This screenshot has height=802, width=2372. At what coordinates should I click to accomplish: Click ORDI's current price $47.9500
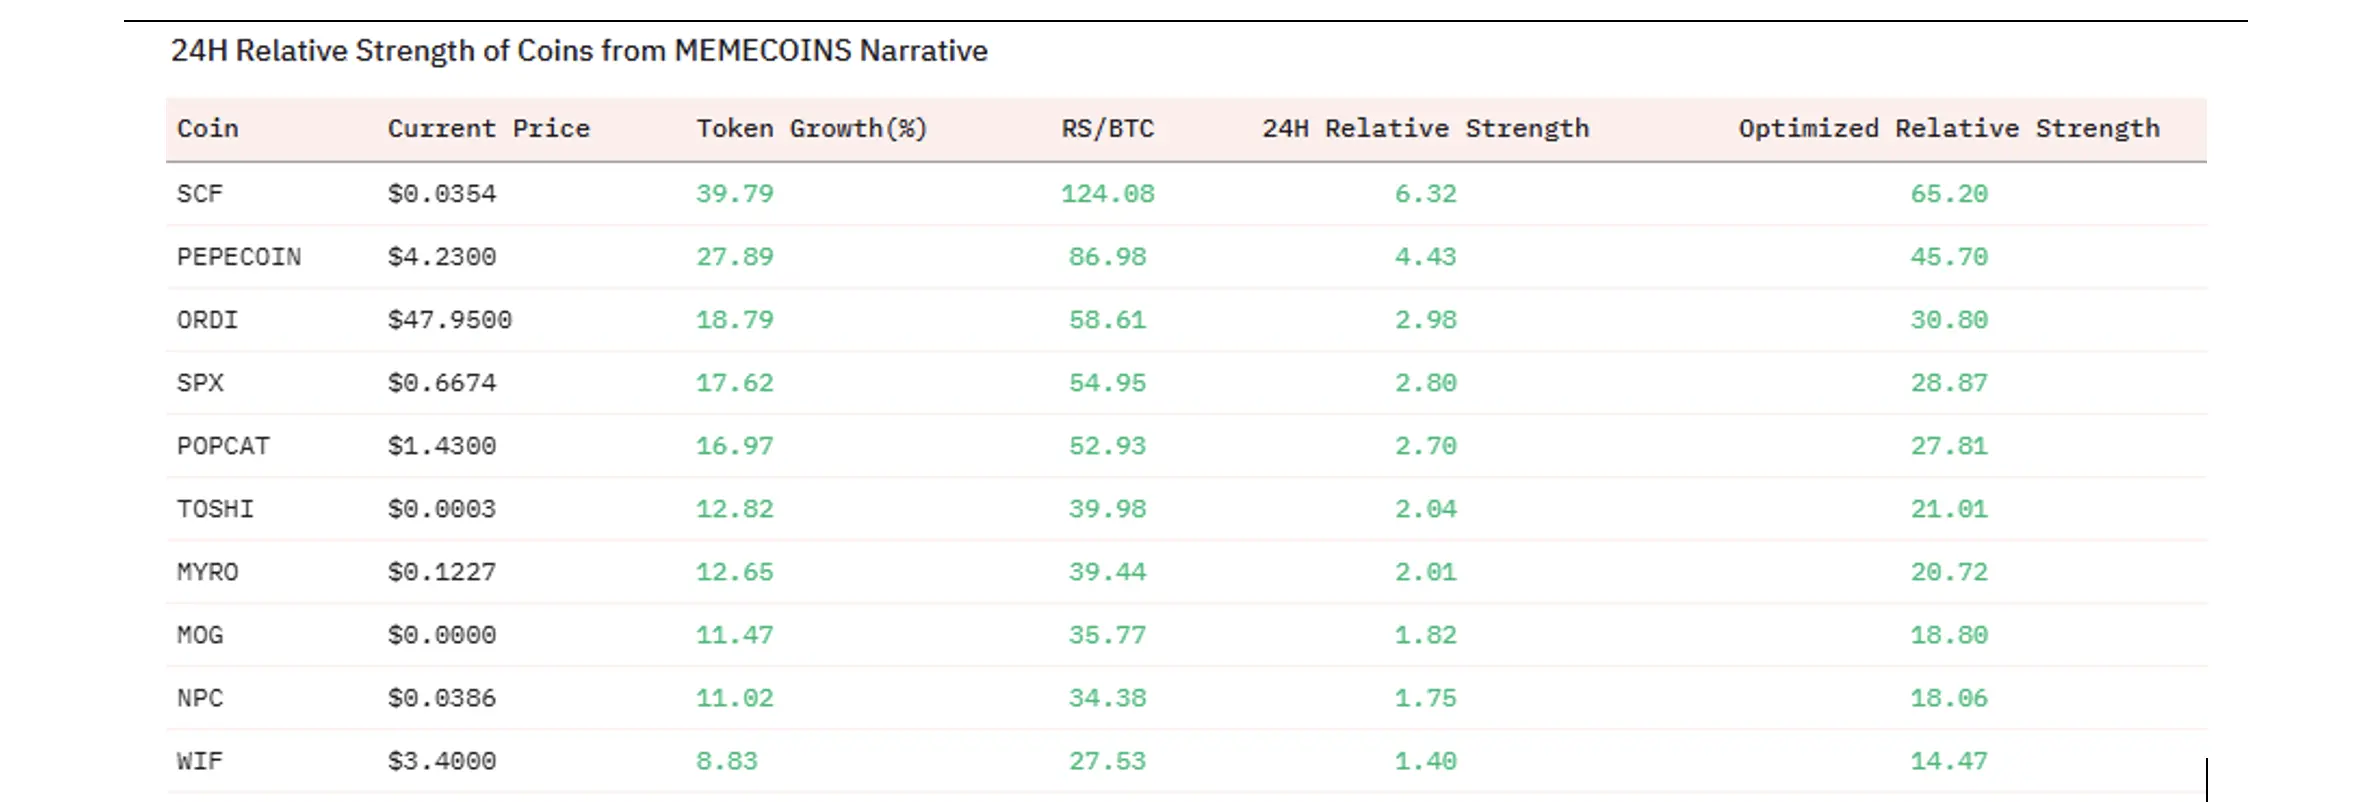(x=449, y=320)
